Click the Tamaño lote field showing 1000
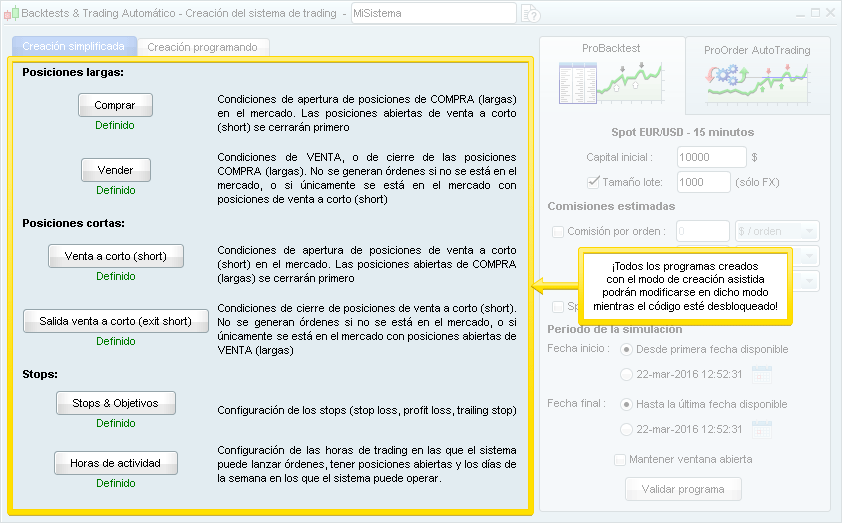The height and width of the screenshot is (523, 842). point(703,182)
